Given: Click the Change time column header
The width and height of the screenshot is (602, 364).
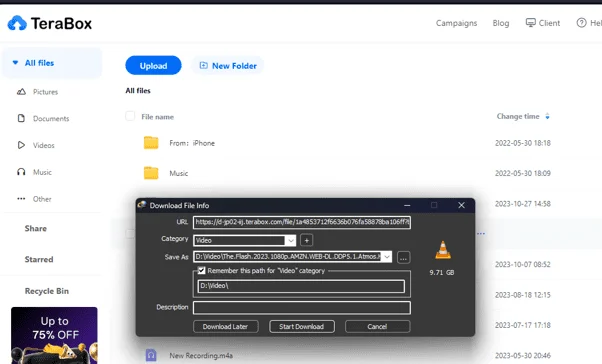Looking at the screenshot, I should 518,116.
